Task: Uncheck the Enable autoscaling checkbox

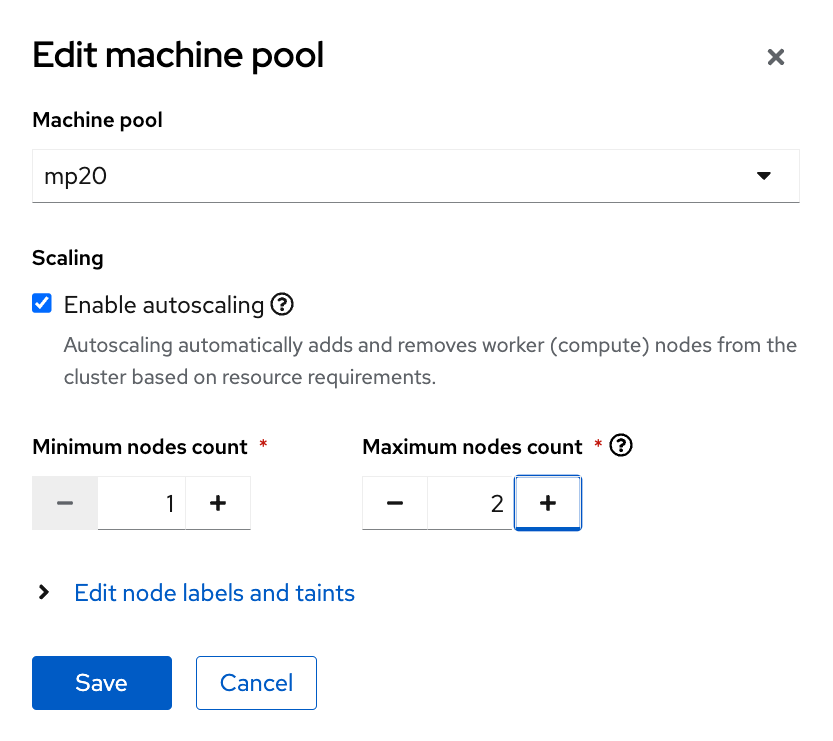Action: point(42,304)
